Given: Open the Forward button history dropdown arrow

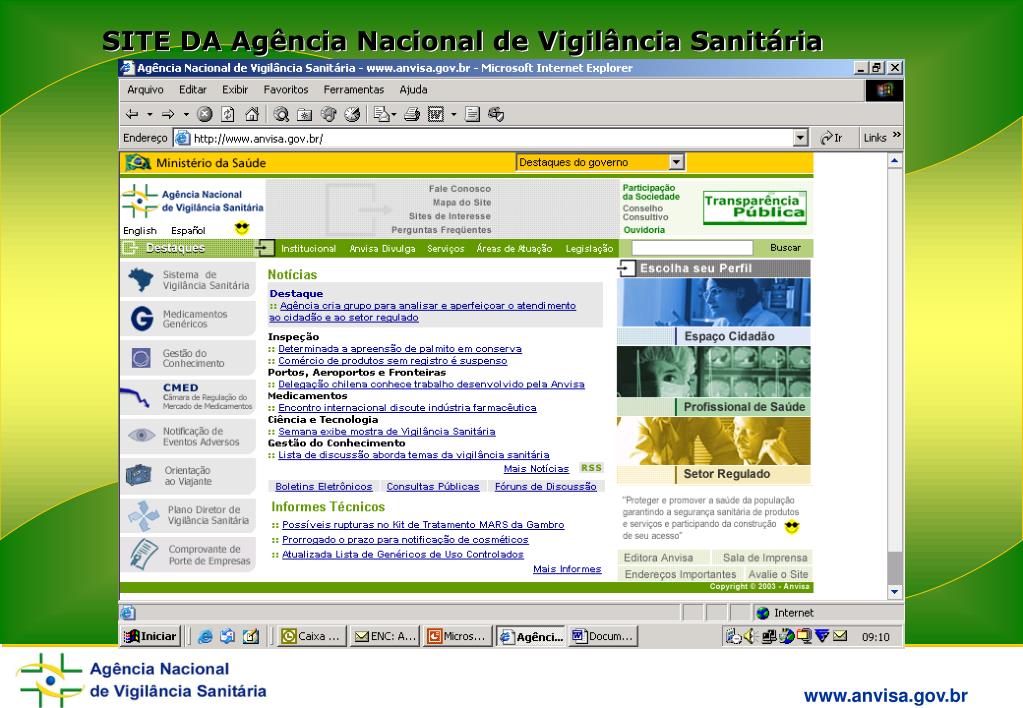Looking at the screenshot, I should point(186,115).
